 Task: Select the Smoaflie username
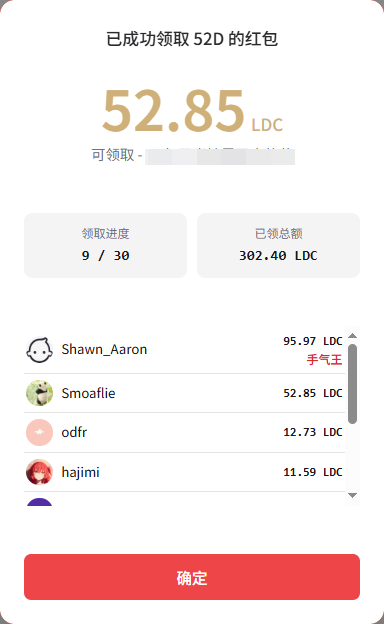point(88,393)
